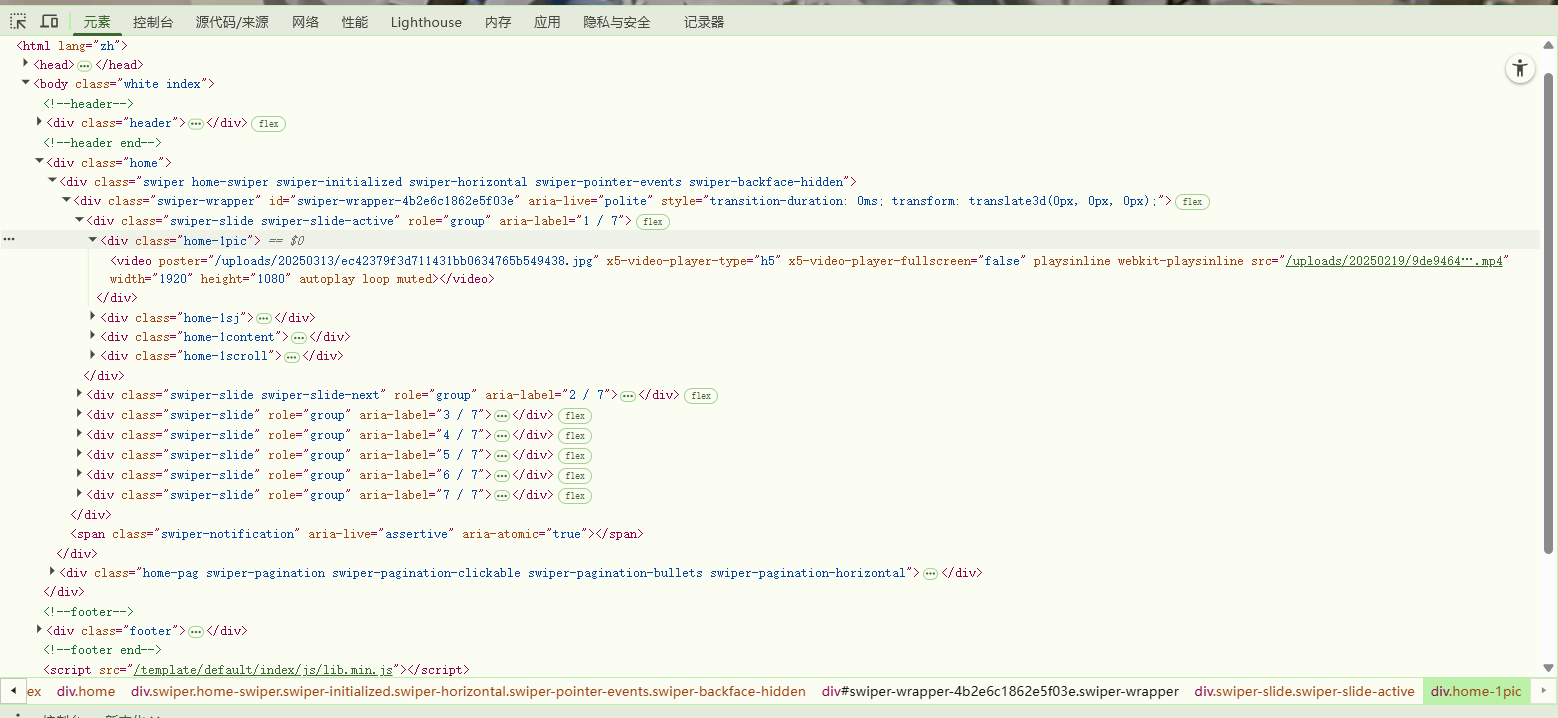This screenshot has width=1558, height=718.
Task: Select the div.swiper.home-swiper breadcrumb
Action: click(x=468, y=691)
